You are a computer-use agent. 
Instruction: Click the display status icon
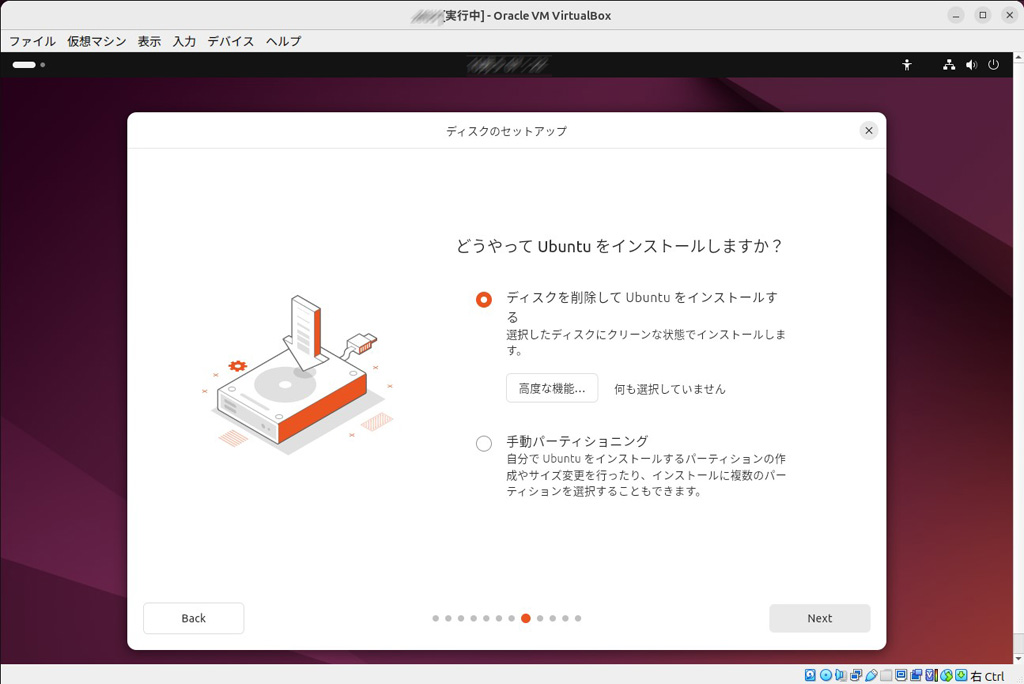click(x=901, y=675)
